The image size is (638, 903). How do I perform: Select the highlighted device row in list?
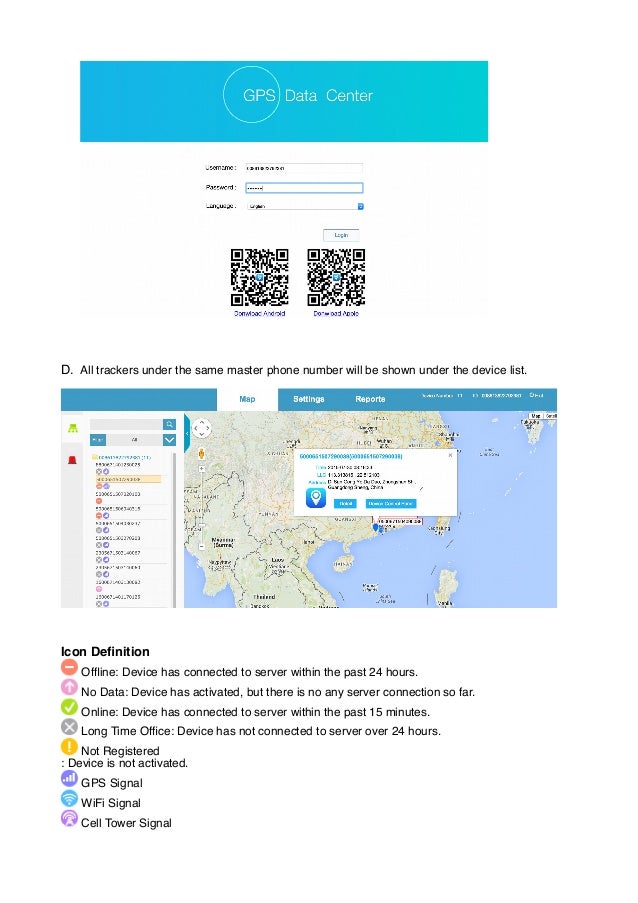[x=128, y=479]
